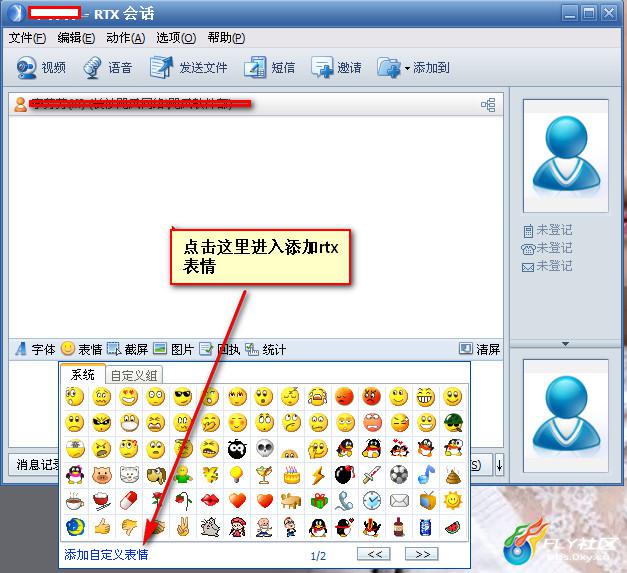Insert the lightning bolt emoticon
The width and height of the screenshot is (627, 573).
tap(318, 475)
